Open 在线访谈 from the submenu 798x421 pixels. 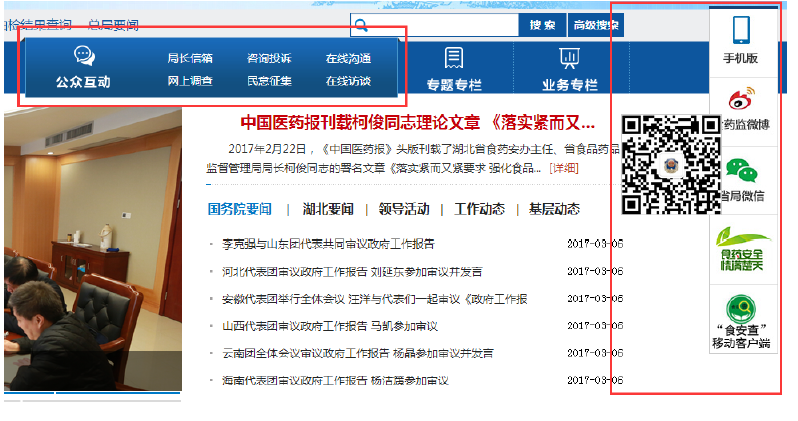348,80
